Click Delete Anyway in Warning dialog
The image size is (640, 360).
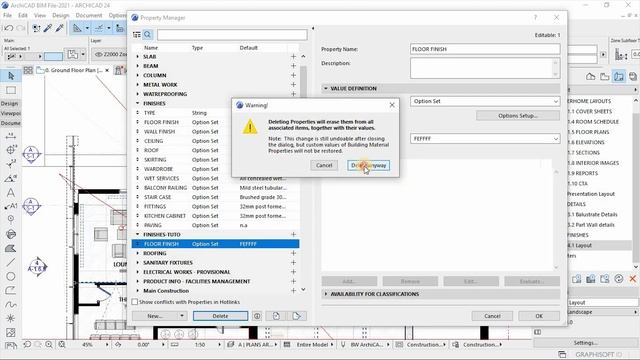point(369,165)
